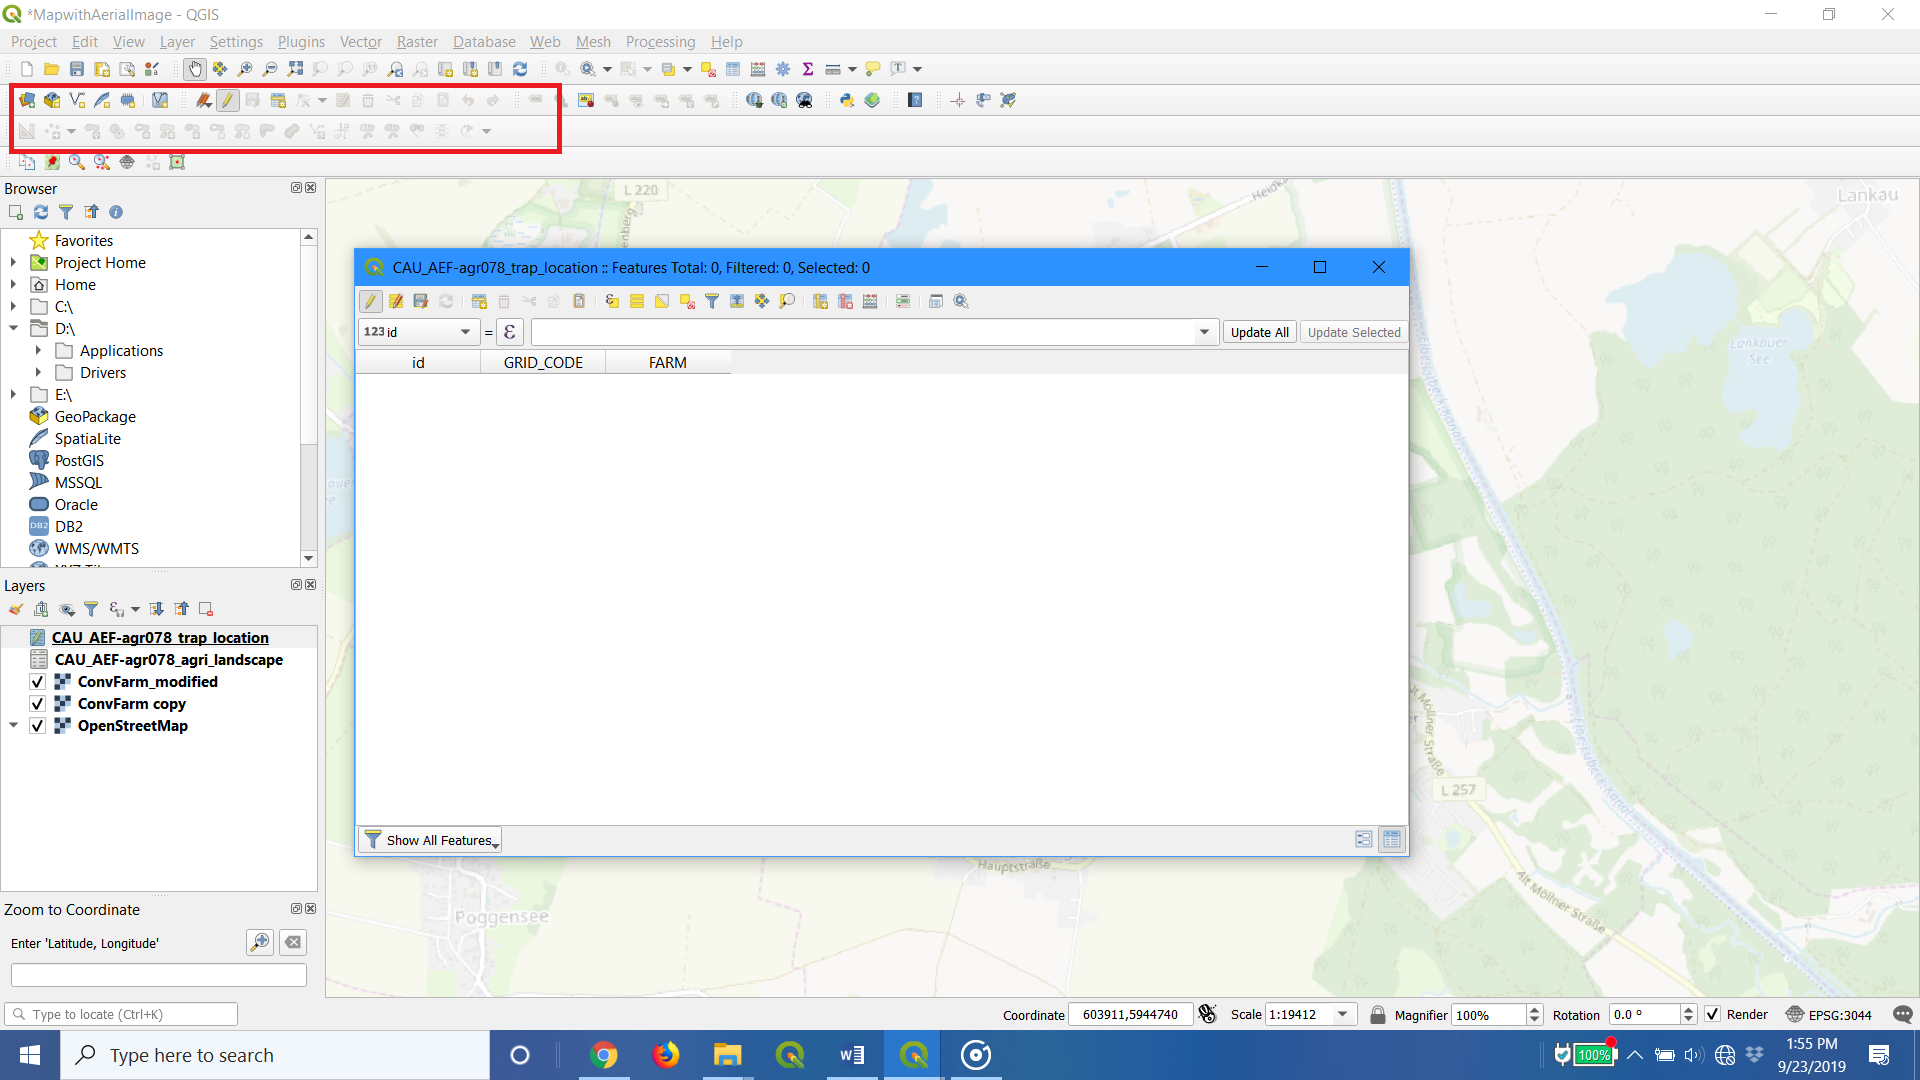Screen dimensions: 1920x1080
Task: Expand the E:\ drive tree item
Action: [13, 395]
